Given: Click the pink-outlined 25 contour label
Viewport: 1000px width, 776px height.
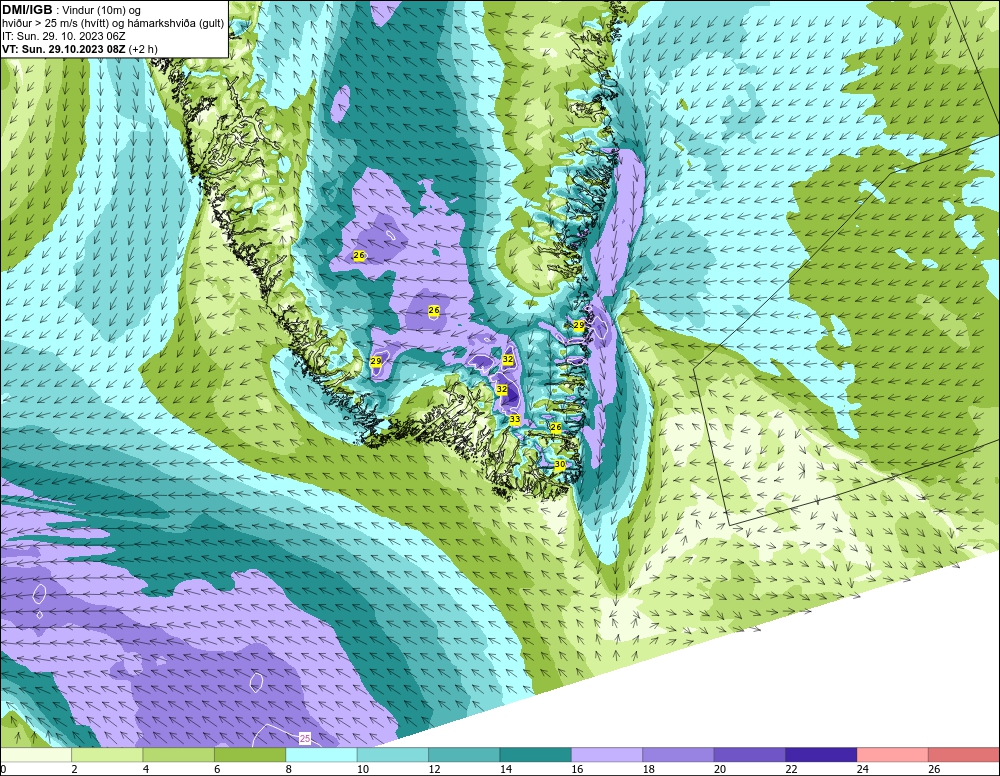Looking at the screenshot, I should (305, 738).
